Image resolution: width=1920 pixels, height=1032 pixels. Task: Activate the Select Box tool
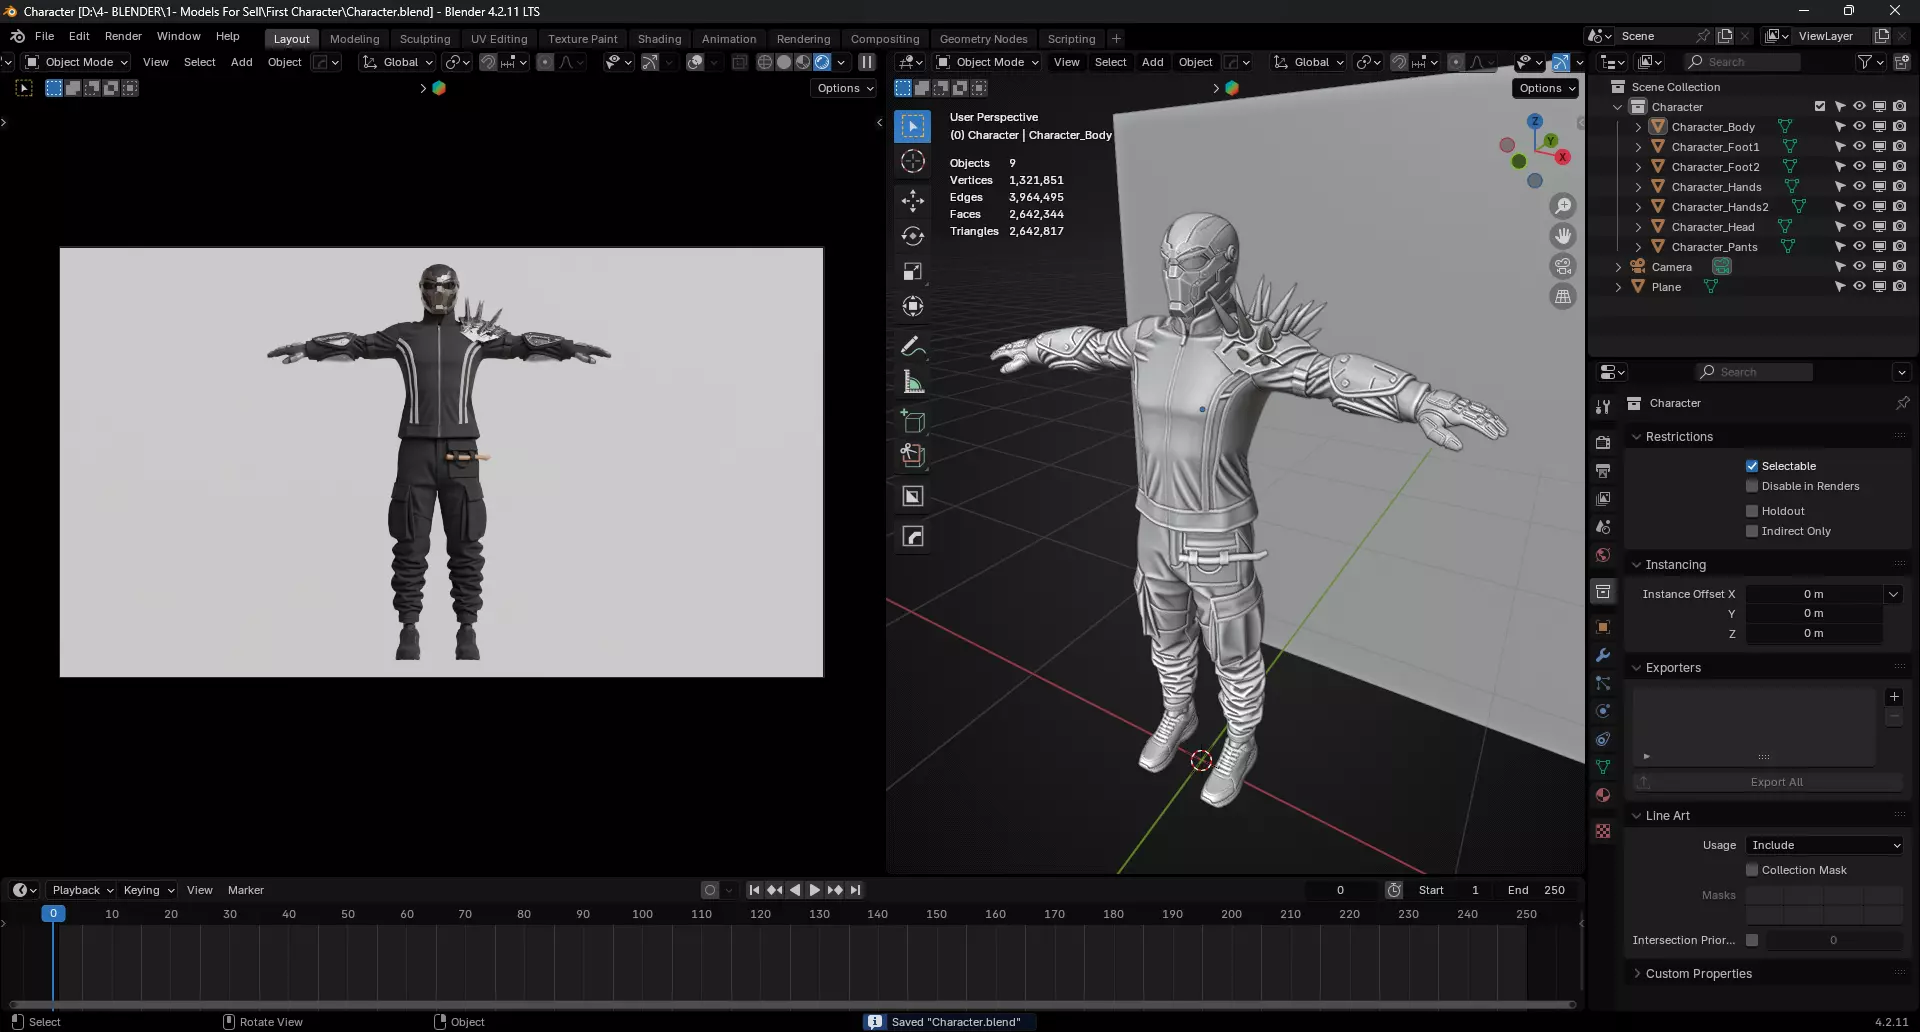[x=913, y=126]
